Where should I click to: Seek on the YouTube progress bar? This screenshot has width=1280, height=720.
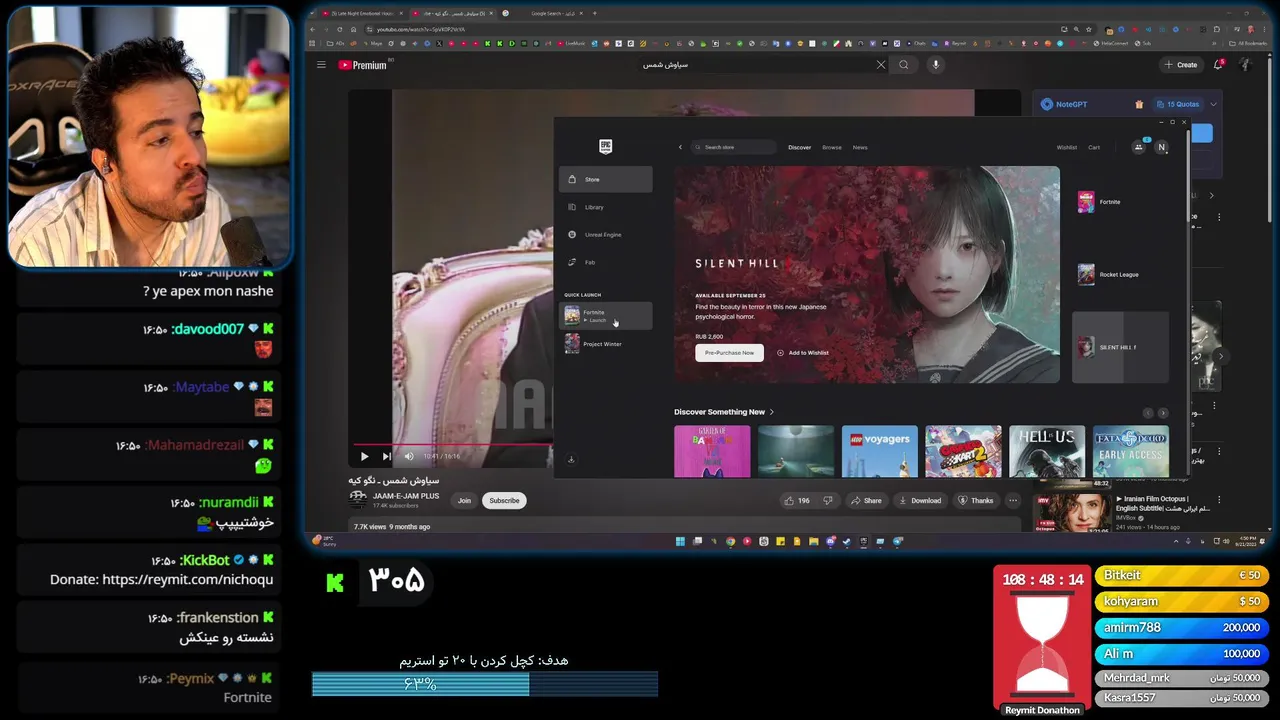click(x=453, y=444)
